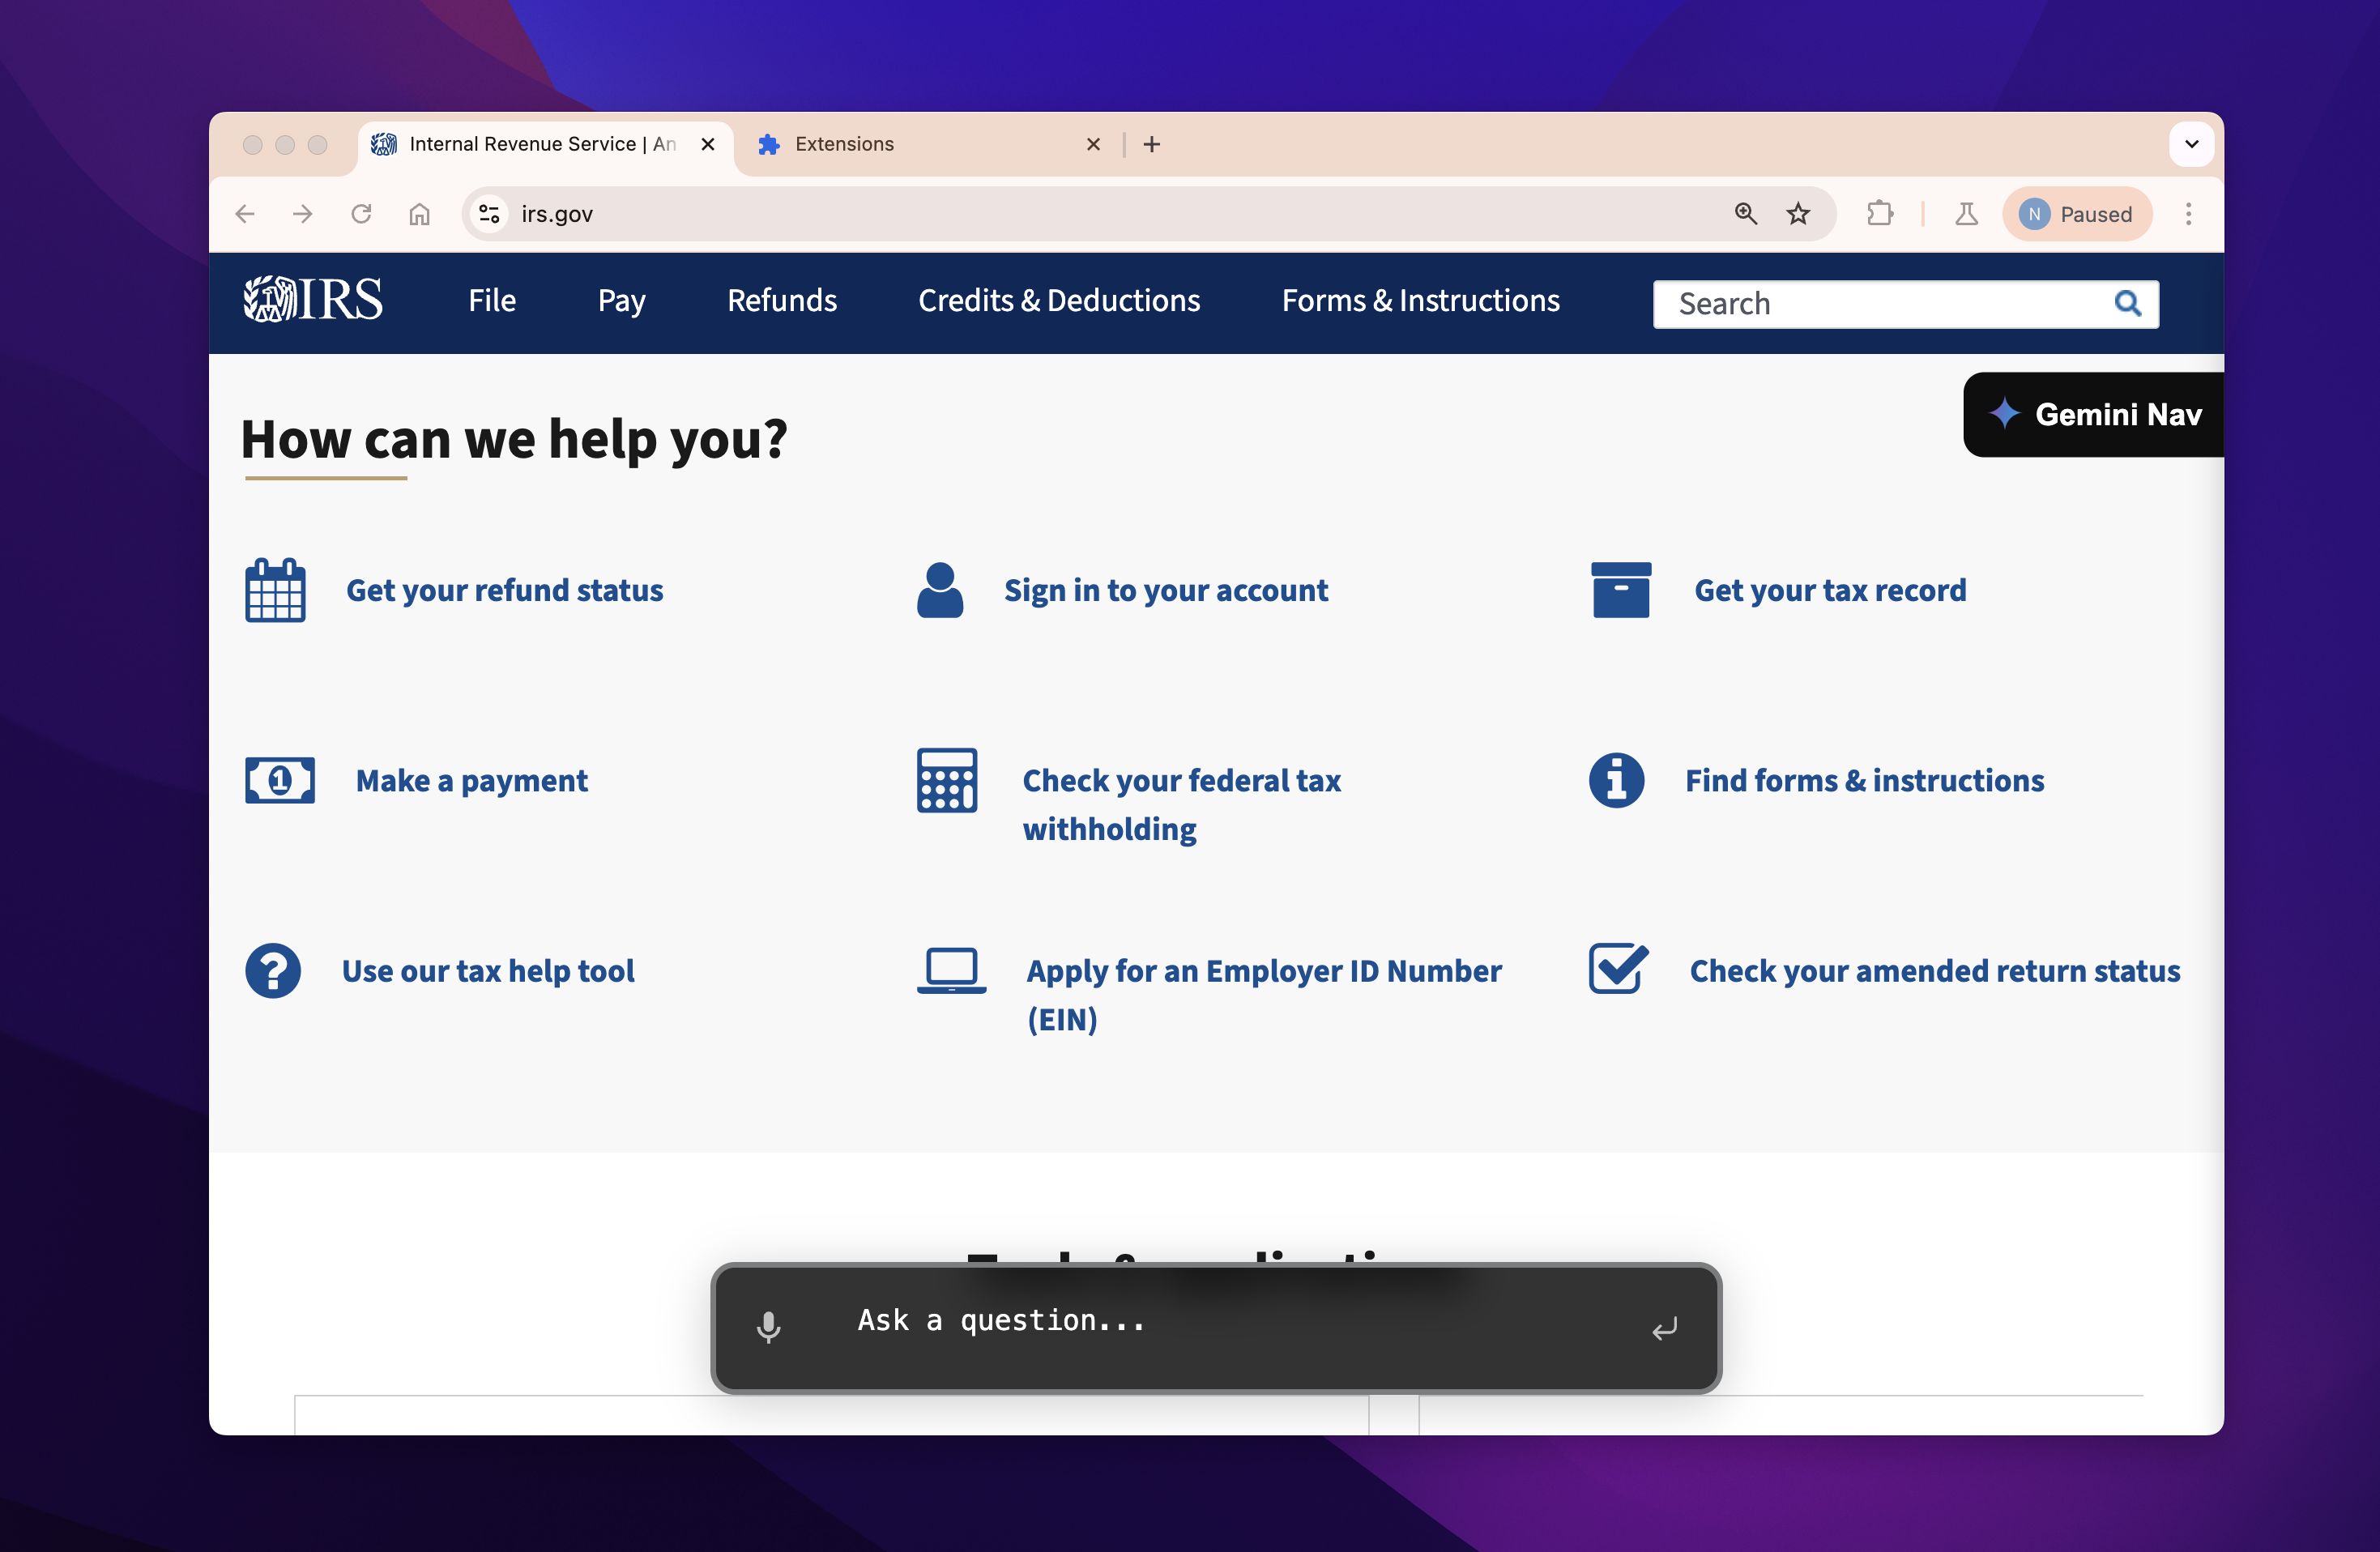
Task: Click the search magnifier icon in IRS search
Action: point(2127,303)
